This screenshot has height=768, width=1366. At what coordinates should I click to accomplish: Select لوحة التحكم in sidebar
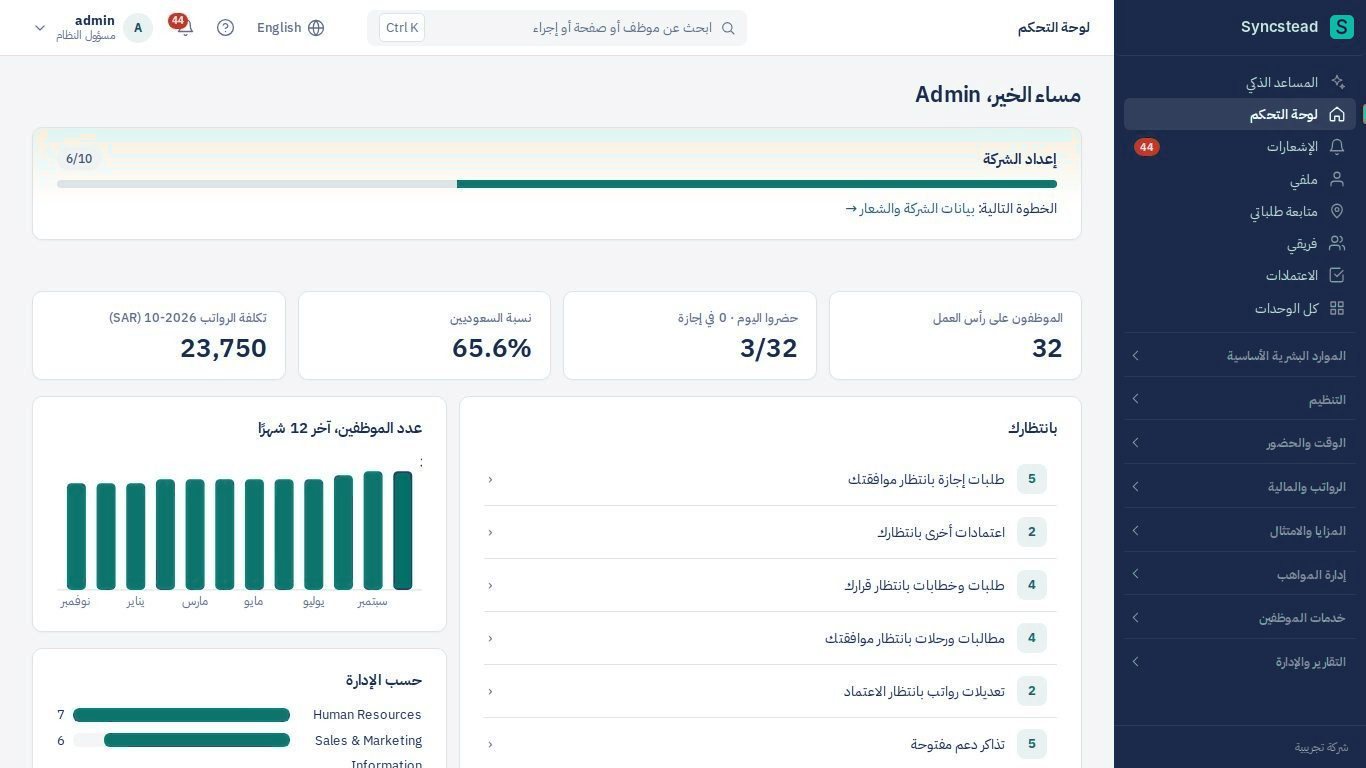(x=1240, y=114)
